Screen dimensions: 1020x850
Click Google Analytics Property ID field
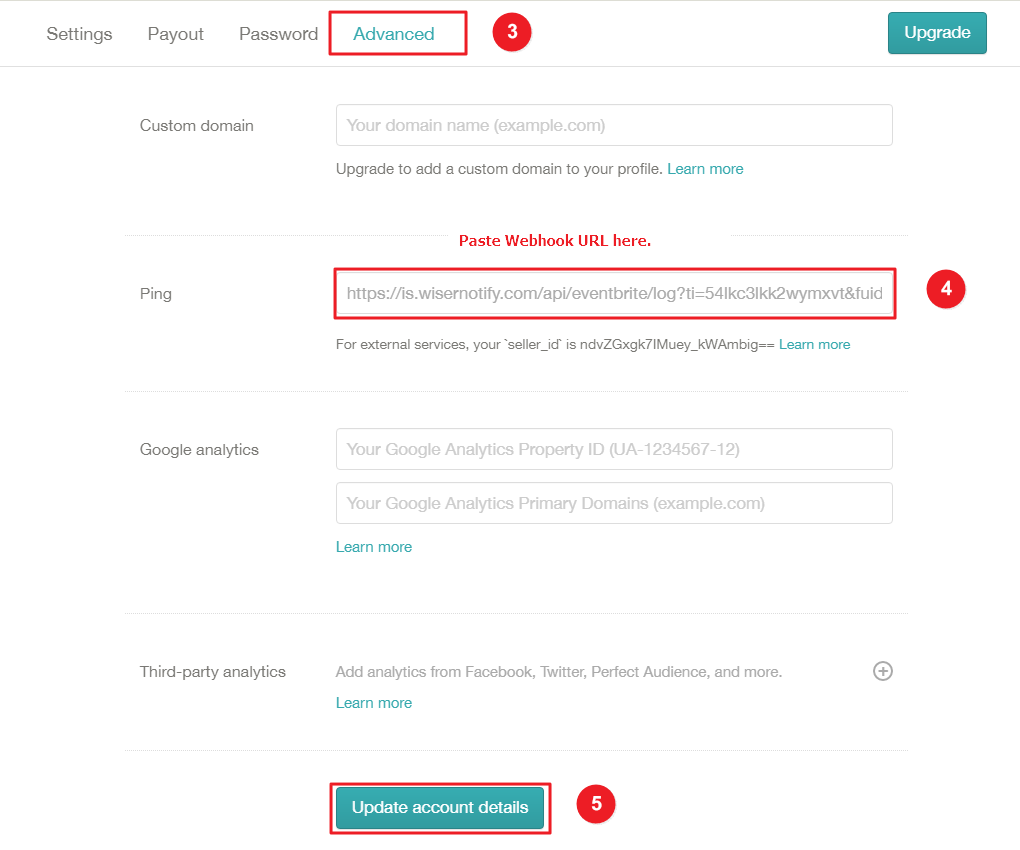(x=614, y=449)
